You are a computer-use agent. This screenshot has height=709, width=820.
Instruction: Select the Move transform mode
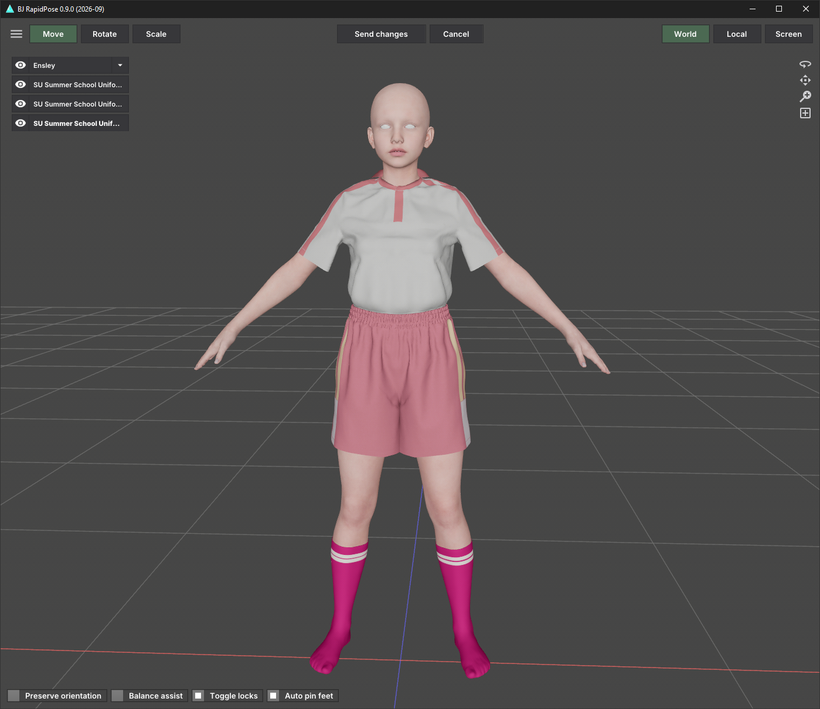[x=53, y=34]
